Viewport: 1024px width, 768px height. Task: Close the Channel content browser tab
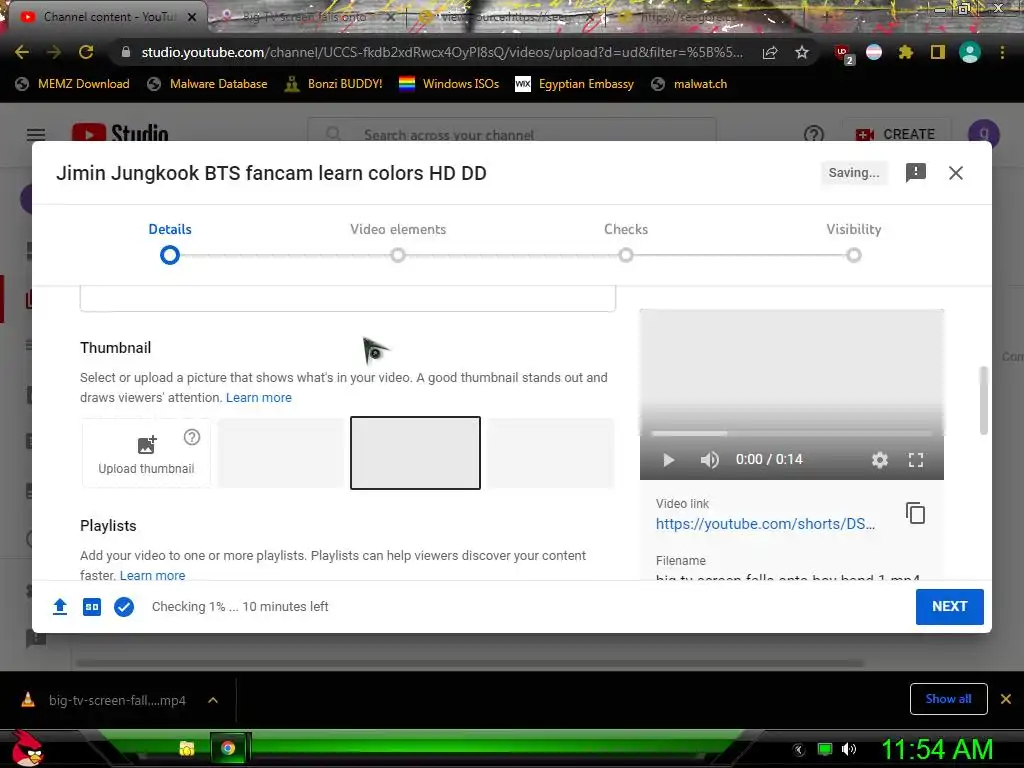pos(192,17)
